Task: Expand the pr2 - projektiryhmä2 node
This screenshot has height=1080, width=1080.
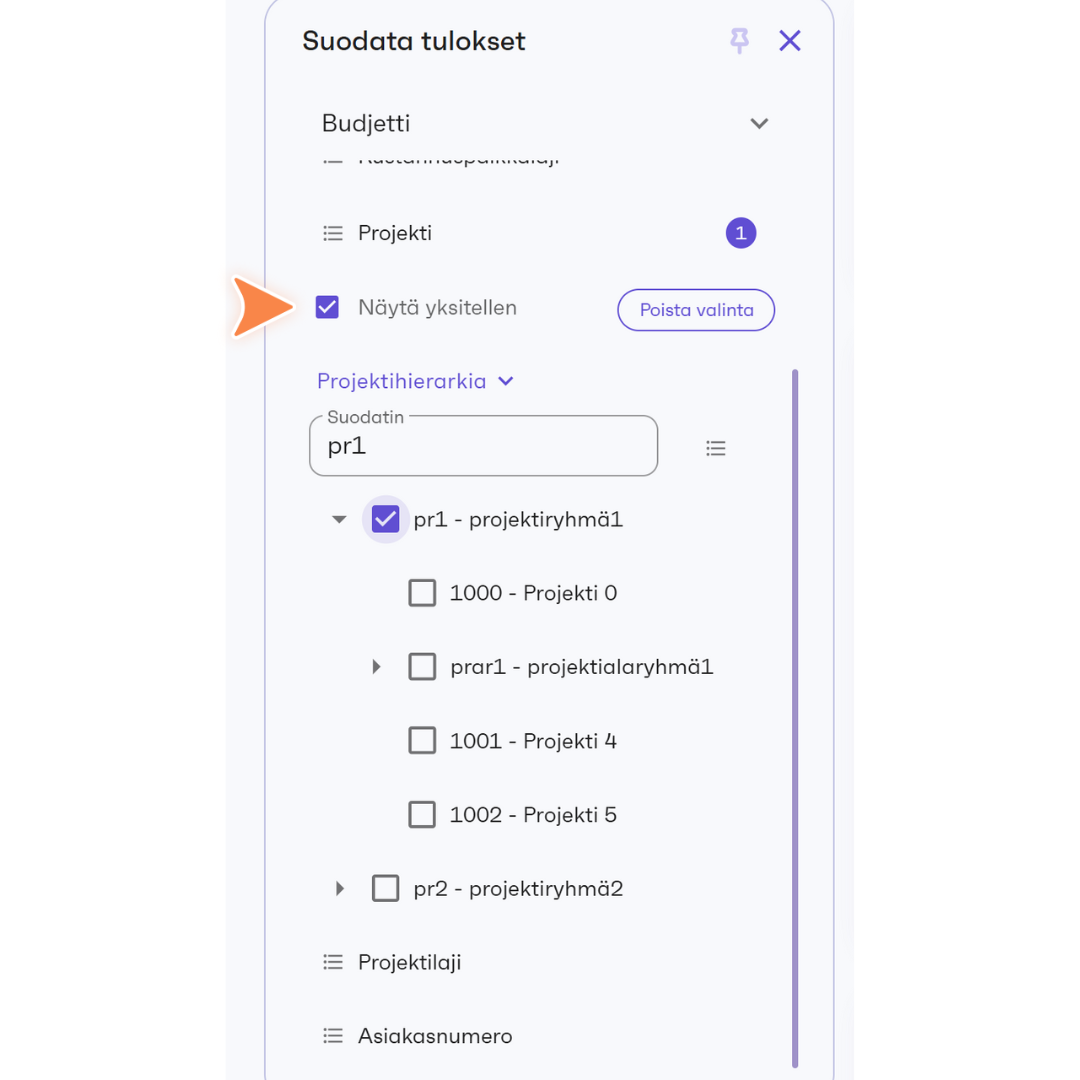Action: 340,889
